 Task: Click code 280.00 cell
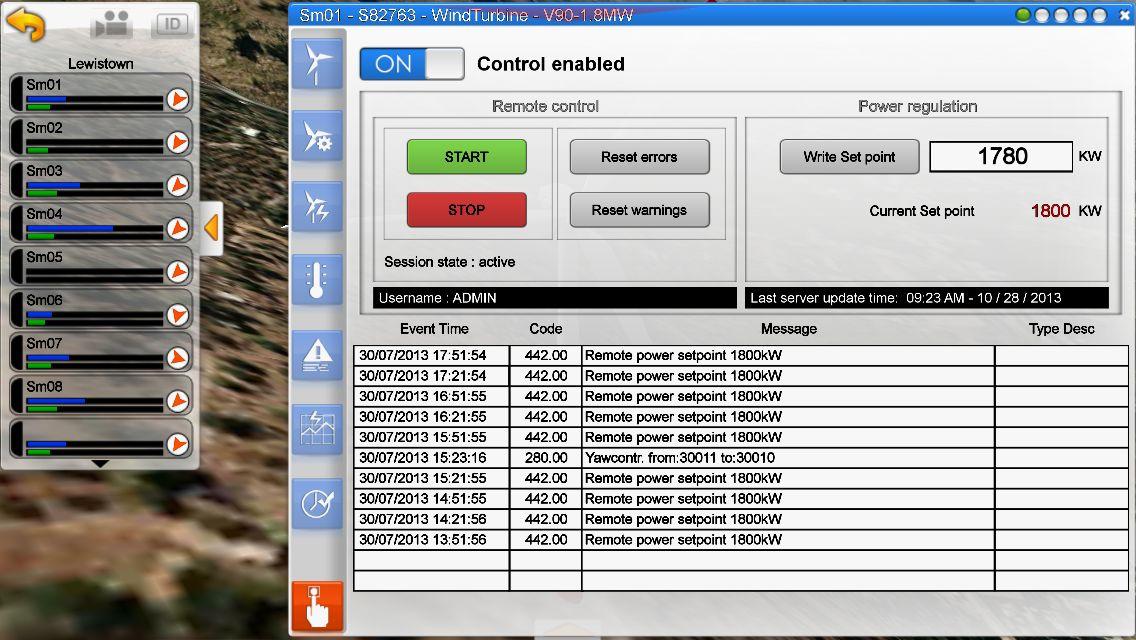[x=546, y=458]
